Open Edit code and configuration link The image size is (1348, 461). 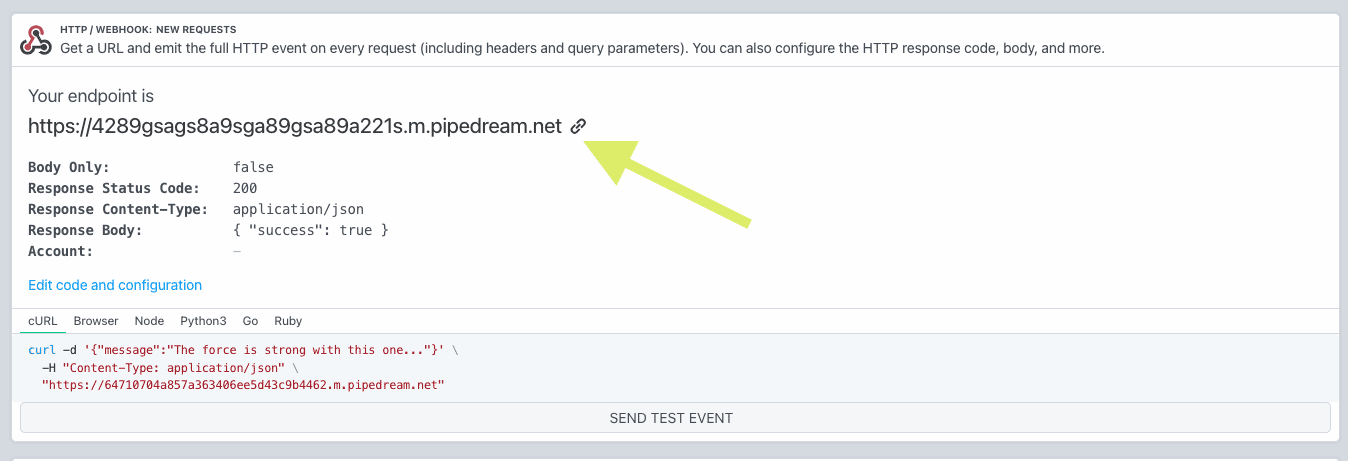[115, 285]
